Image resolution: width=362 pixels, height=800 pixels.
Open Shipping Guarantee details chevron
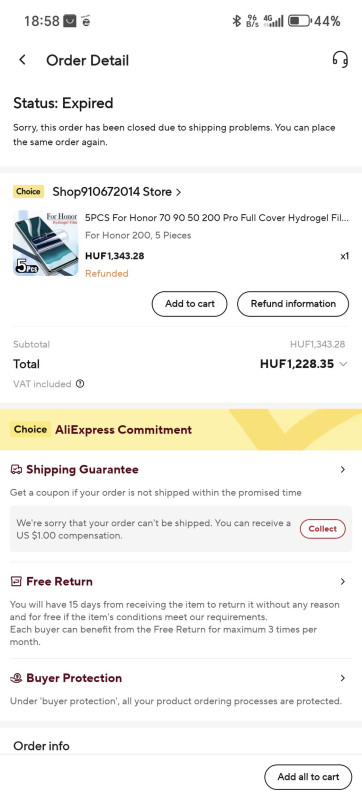pyautogui.click(x=343, y=469)
